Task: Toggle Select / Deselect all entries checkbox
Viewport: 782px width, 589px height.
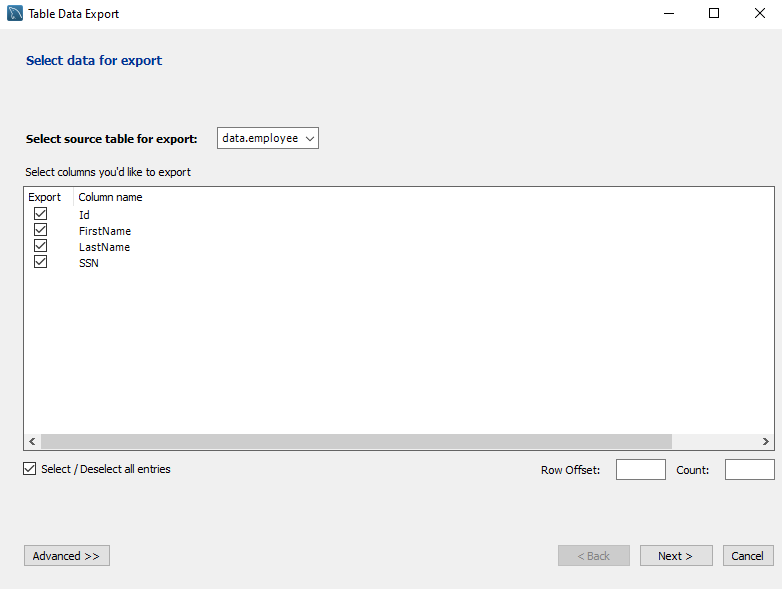Action: (29, 469)
